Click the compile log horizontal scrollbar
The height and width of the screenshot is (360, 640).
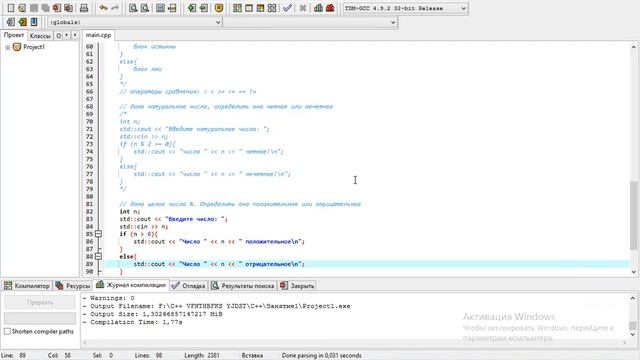(x=354, y=343)
